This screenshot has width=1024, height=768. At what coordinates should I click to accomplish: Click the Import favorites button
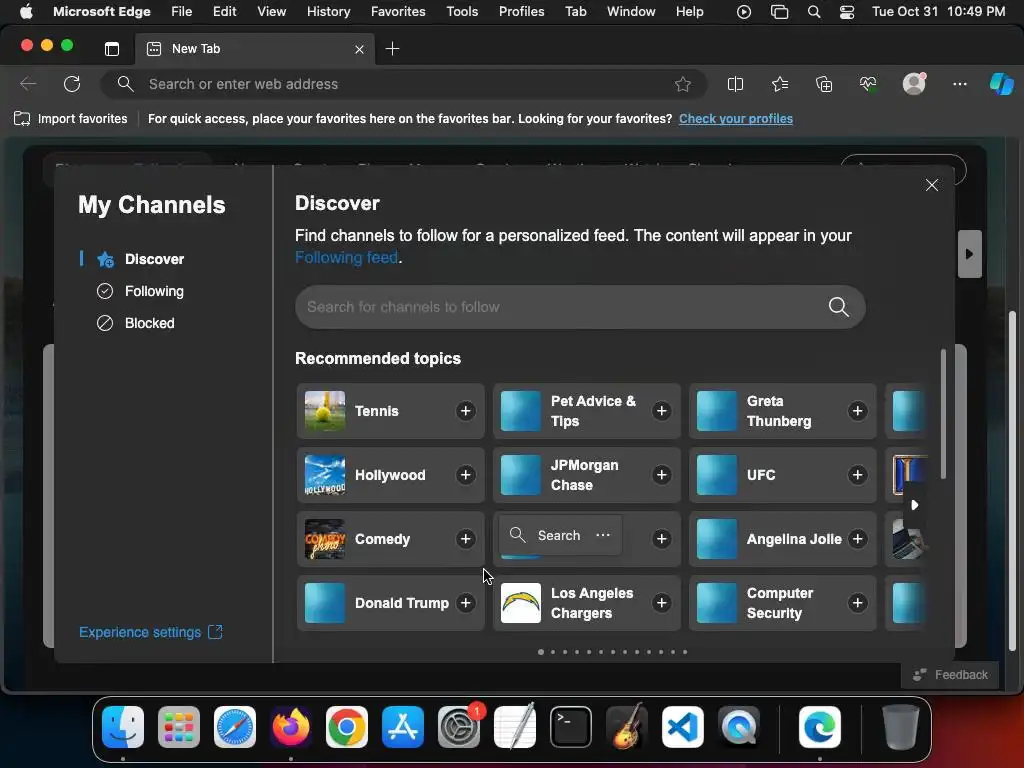(71, 119)
